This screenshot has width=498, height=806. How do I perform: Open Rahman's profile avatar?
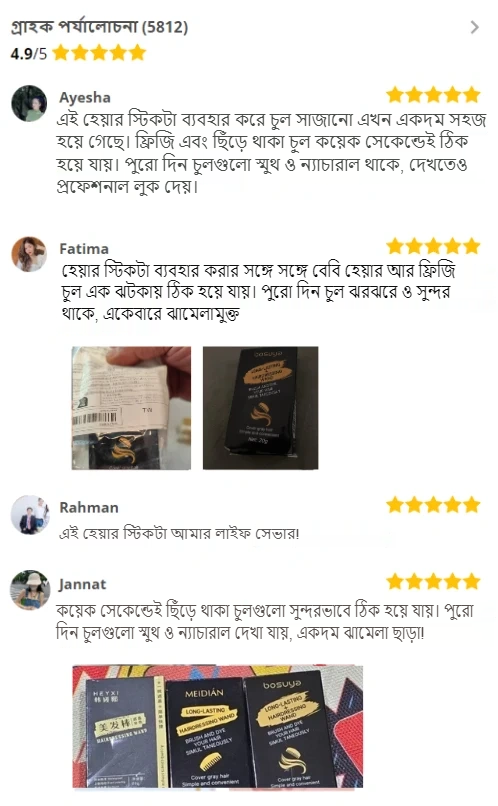[x=30, y=515]
